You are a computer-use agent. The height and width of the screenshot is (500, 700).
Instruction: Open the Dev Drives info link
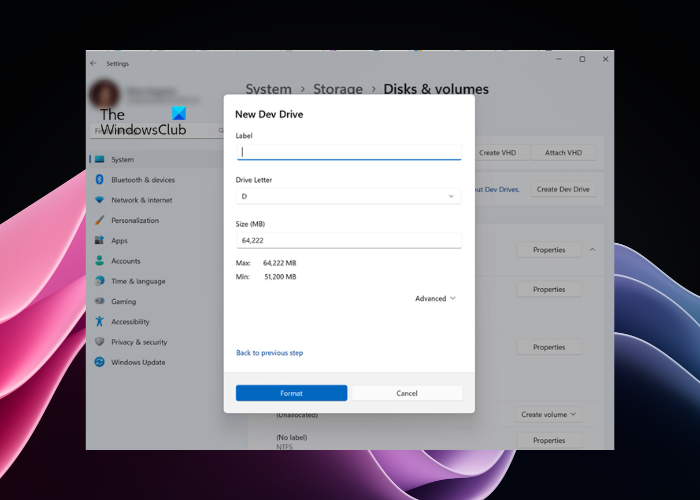coord(497,189)
